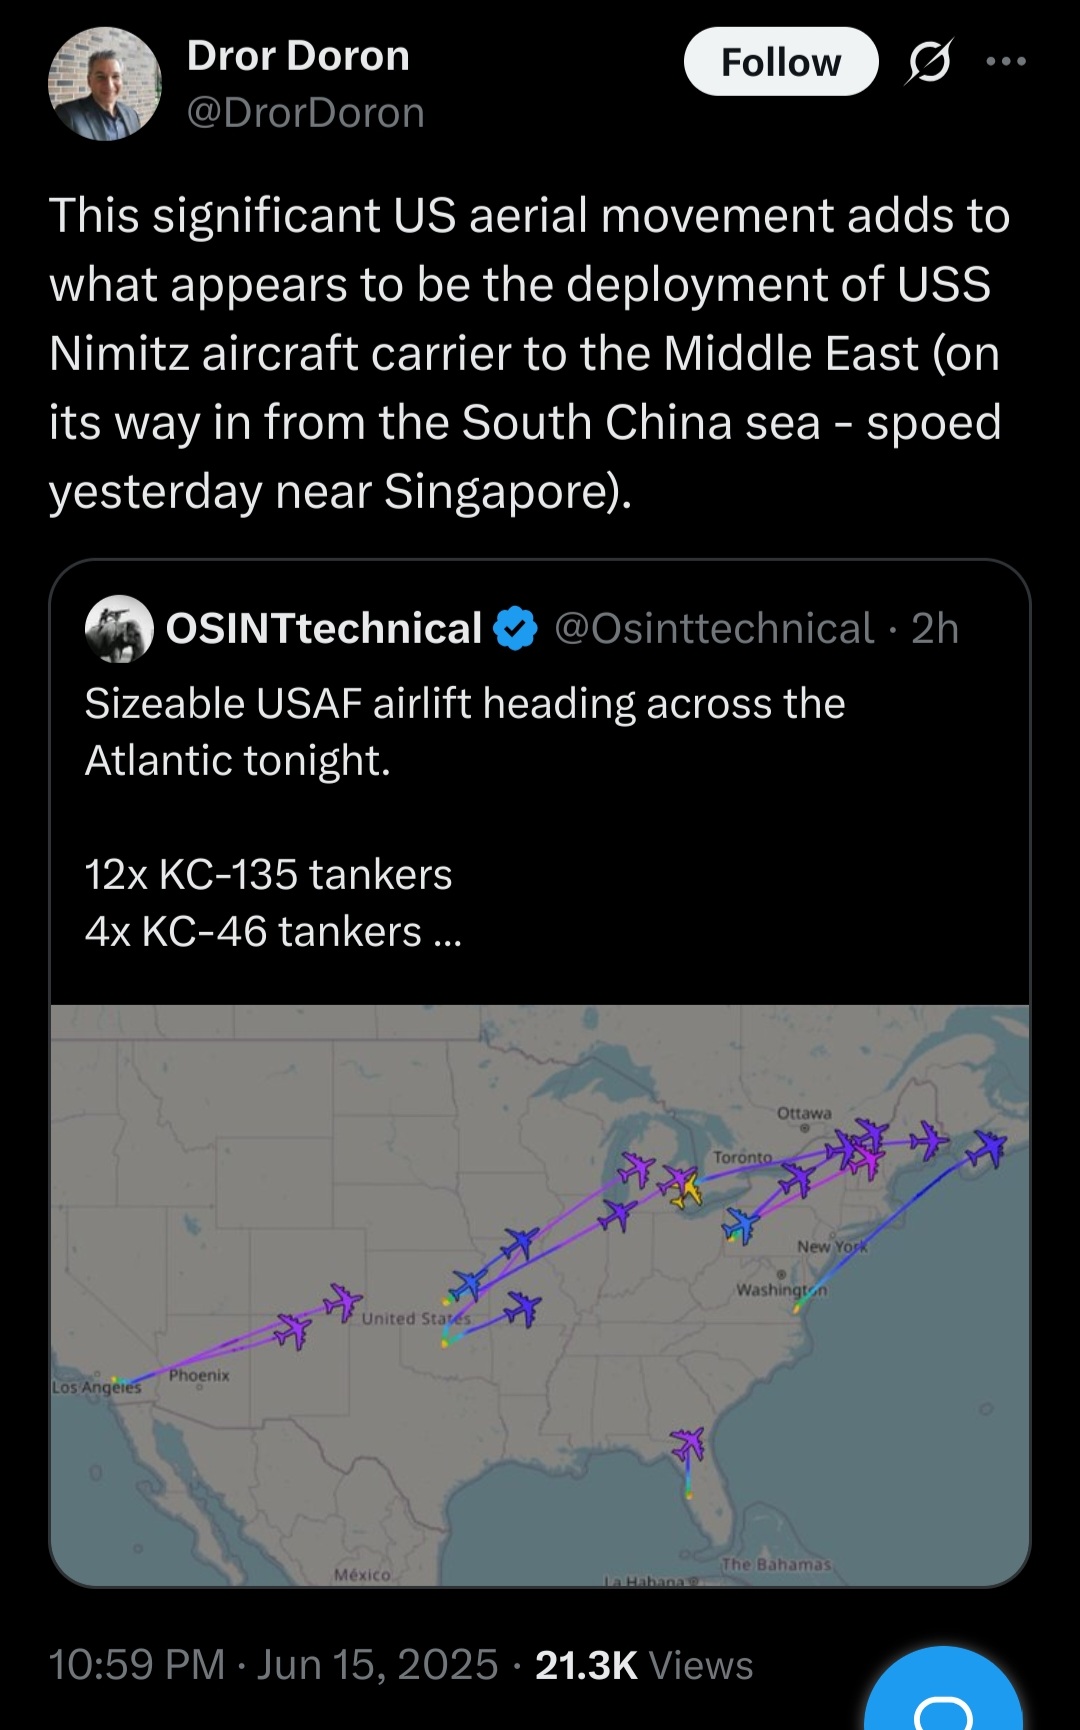Viewport: 1080px width, 1730px height.
Task: Tap the purple plane icon over Florida
Action: (x=688, y=1444)
